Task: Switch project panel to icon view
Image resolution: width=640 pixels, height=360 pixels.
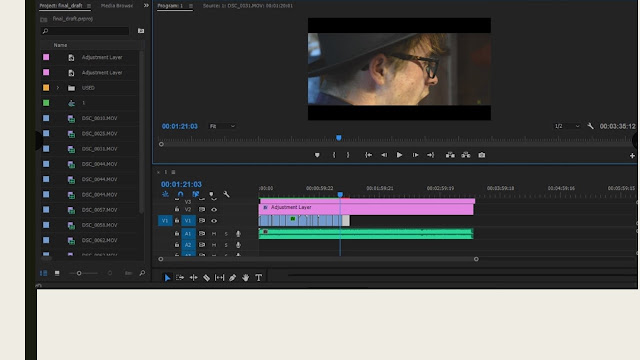Action: [x=57, y=273]
